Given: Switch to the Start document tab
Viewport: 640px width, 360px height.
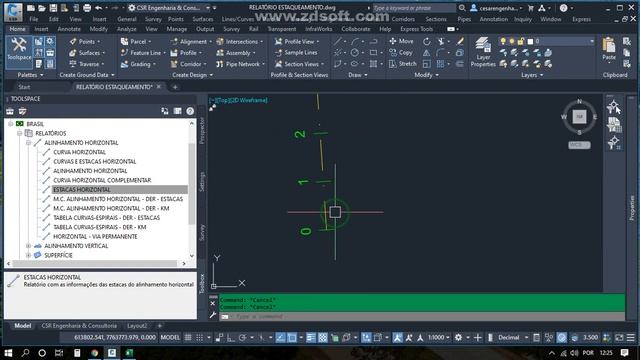Looking at the screenshot, I should [24, 87].
